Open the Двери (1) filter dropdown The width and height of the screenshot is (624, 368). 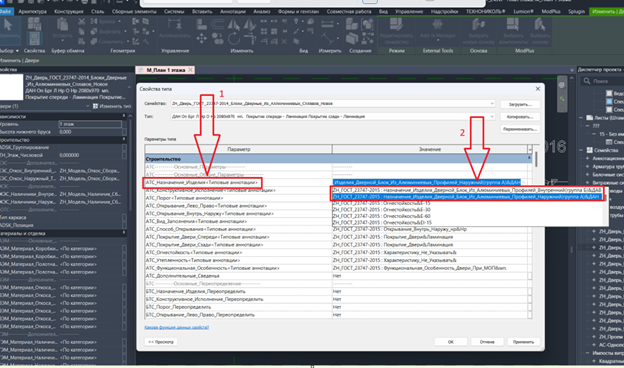88,106
